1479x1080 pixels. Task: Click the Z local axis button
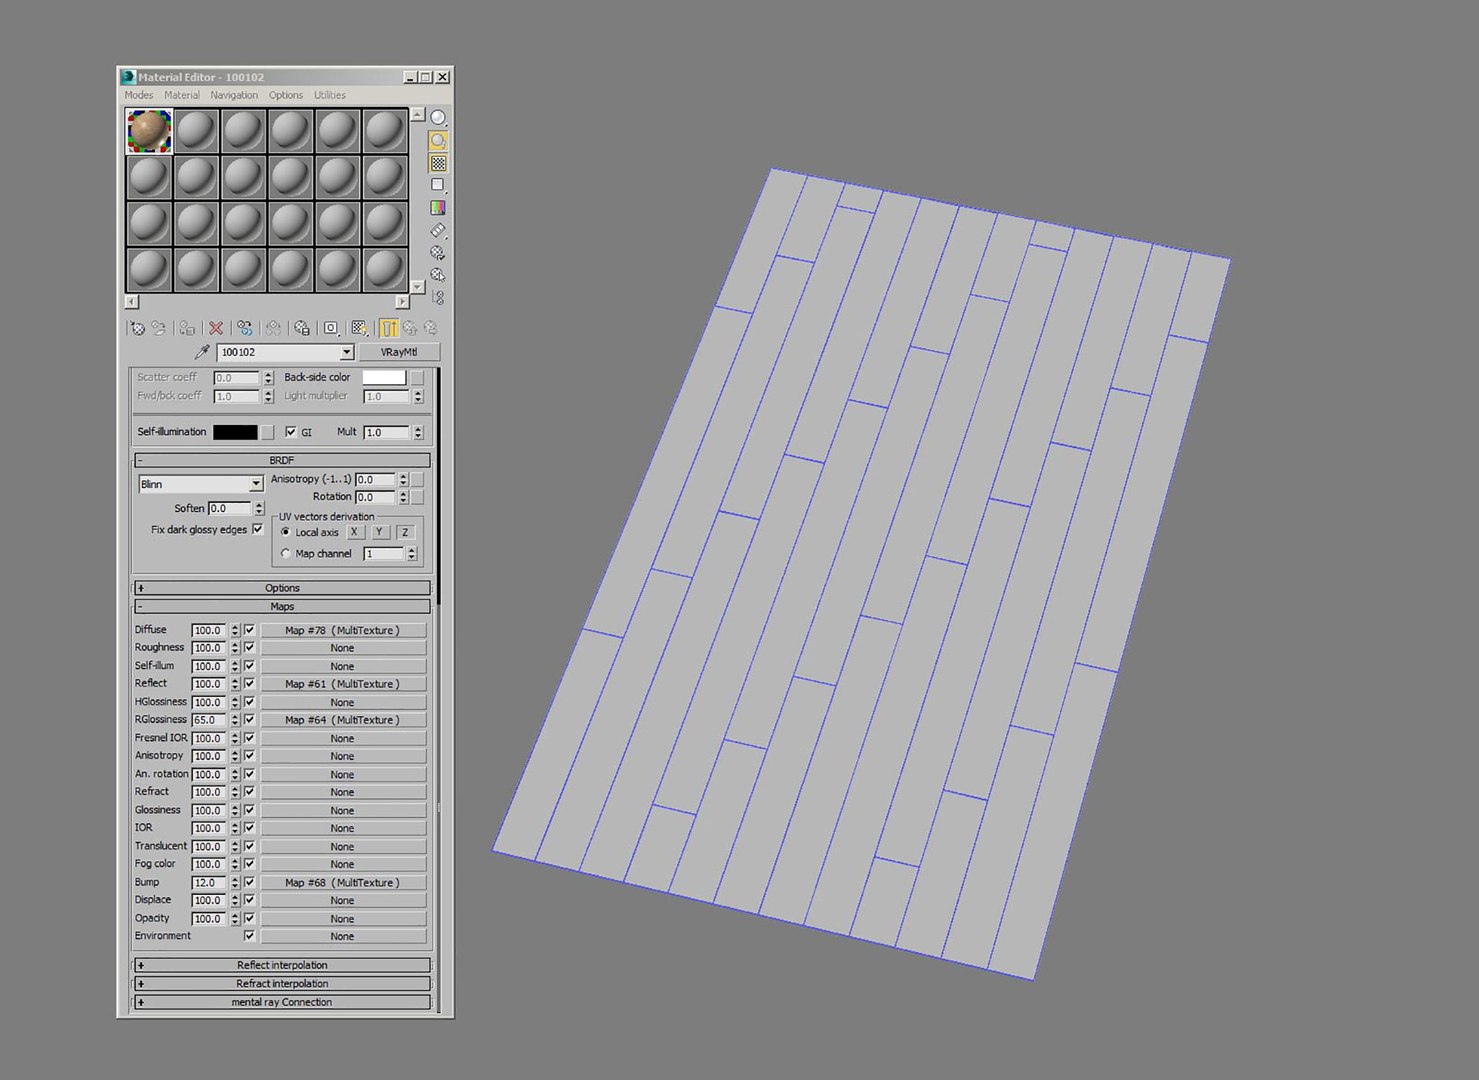point(405,532)
